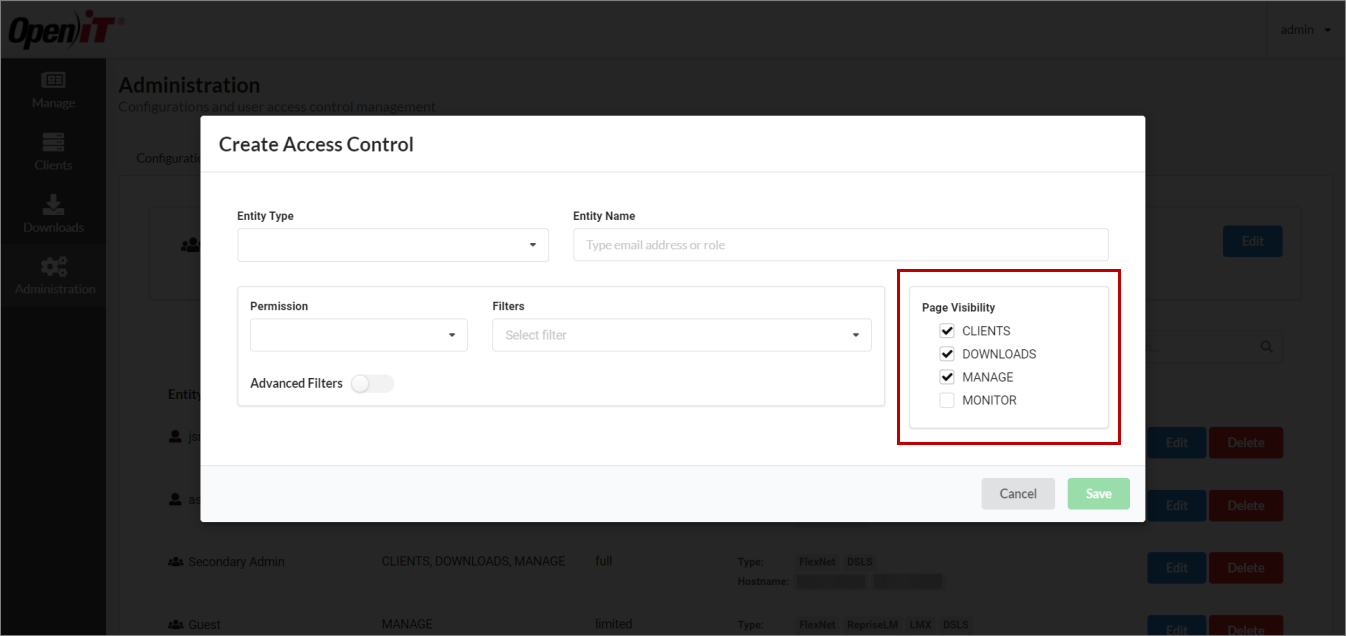1346x636 pixels.
Task: Click the people icon in the top panel
Action: 190,245
